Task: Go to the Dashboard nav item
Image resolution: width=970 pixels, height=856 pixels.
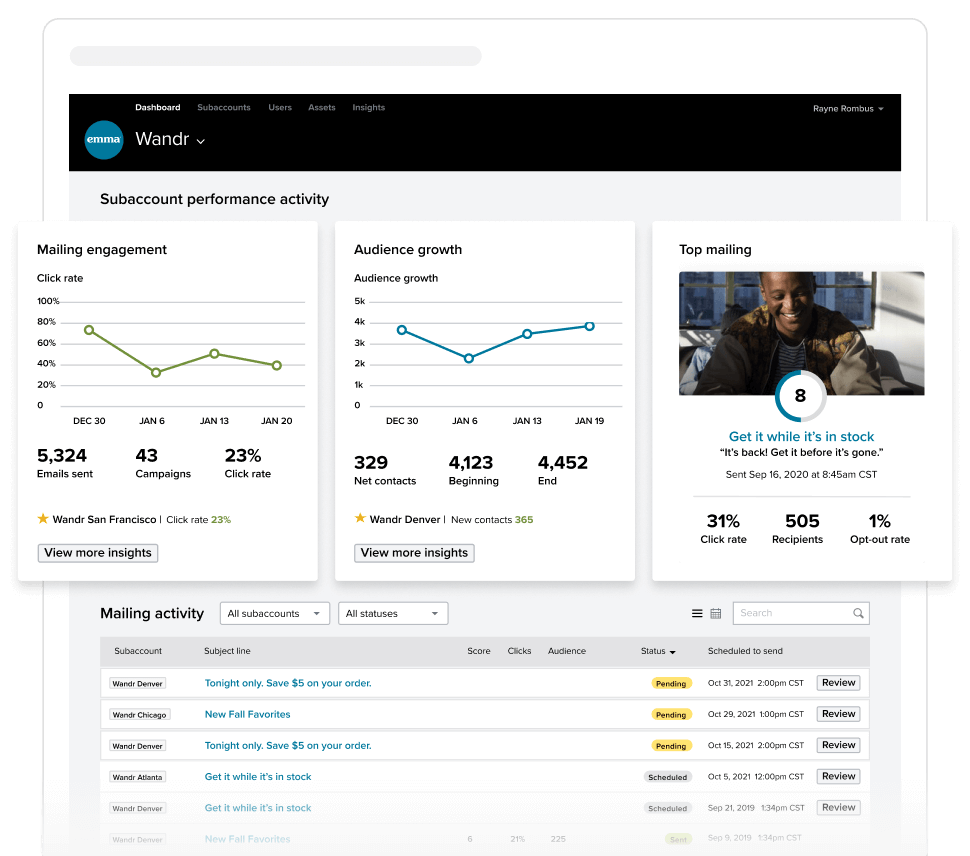Action: click(157, 107)
